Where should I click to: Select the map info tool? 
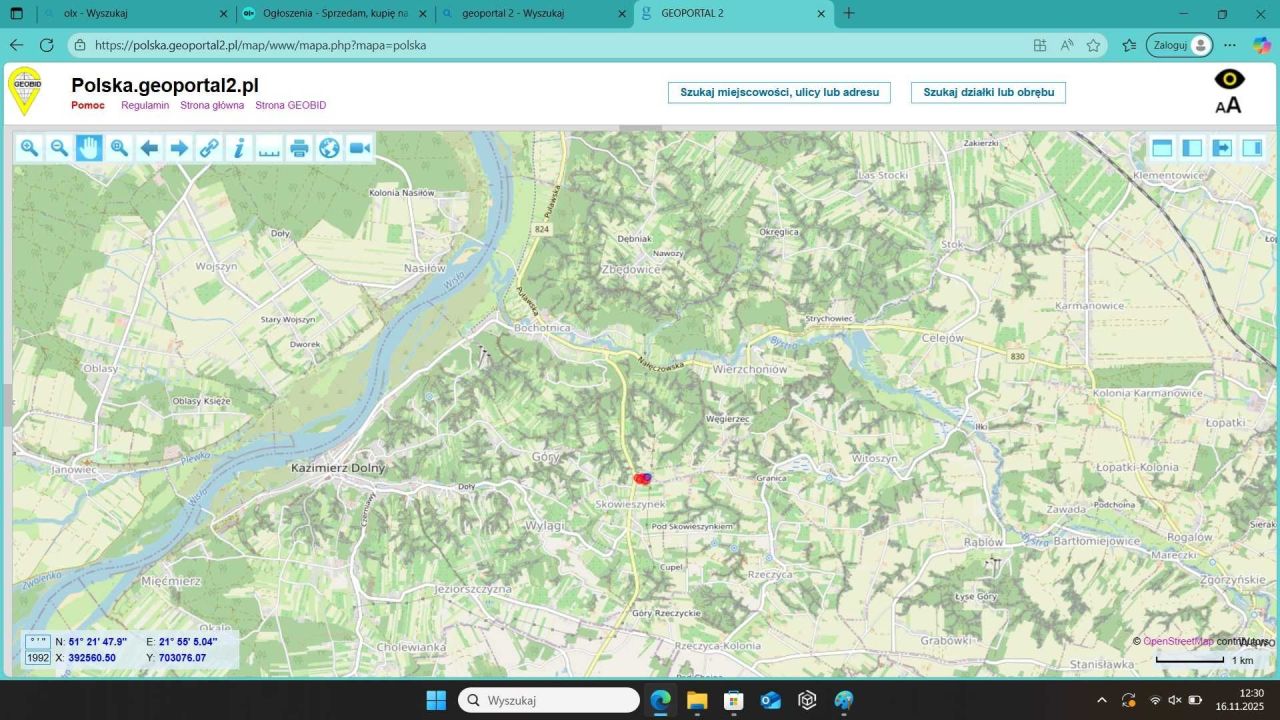click(x=239, y=148)
